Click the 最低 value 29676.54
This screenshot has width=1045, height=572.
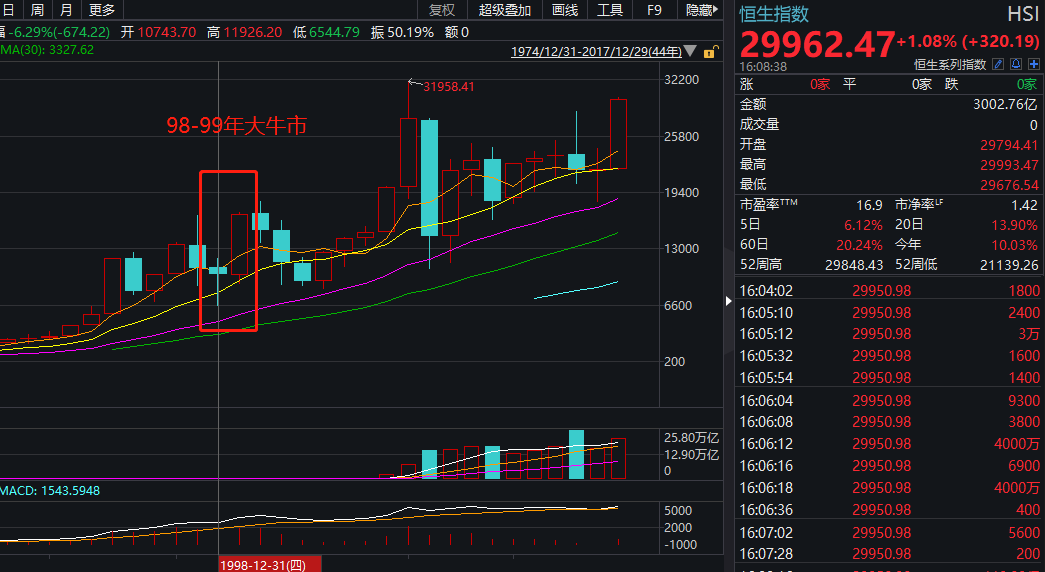point(1009,185)
